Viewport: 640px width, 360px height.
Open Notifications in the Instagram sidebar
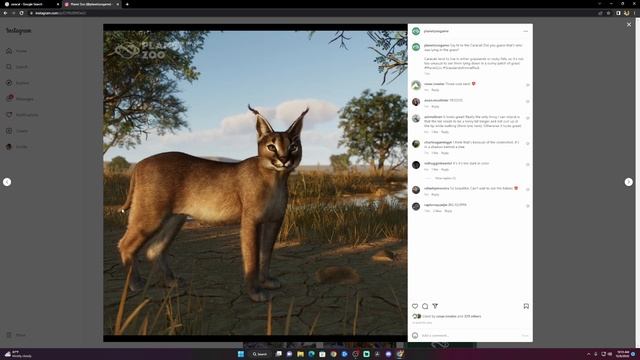click(x=22, y=115)
